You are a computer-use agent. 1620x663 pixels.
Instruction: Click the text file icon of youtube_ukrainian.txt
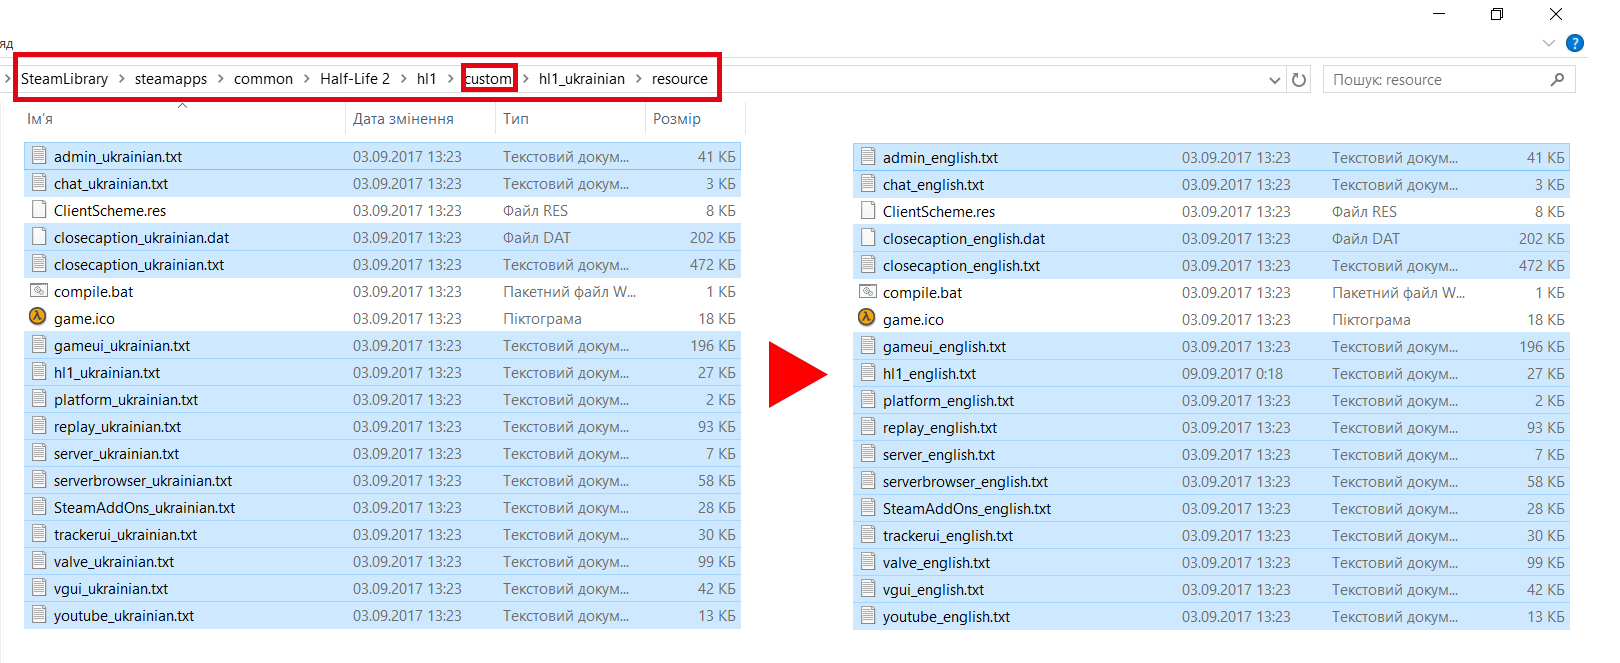pyautogui.click(x=39, y=615)
